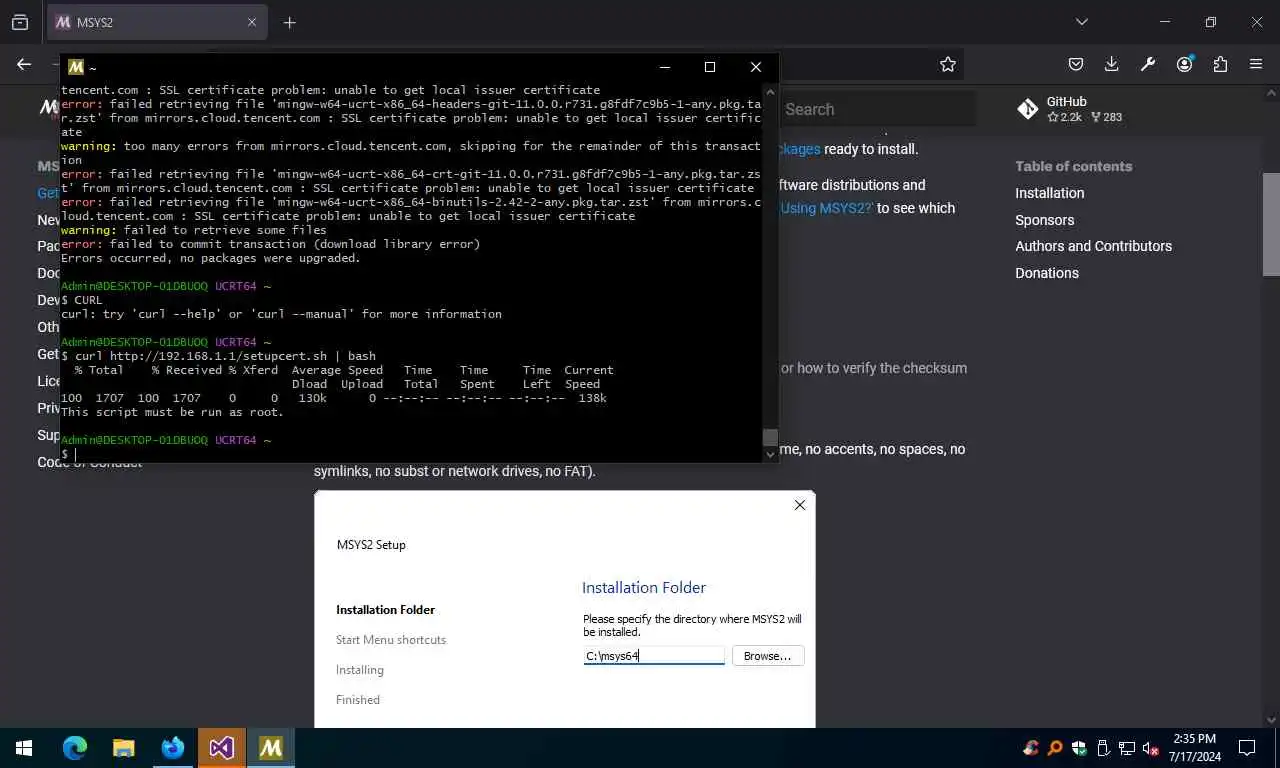
Task: Open the Windows Start menu
Action: point(24,748)
